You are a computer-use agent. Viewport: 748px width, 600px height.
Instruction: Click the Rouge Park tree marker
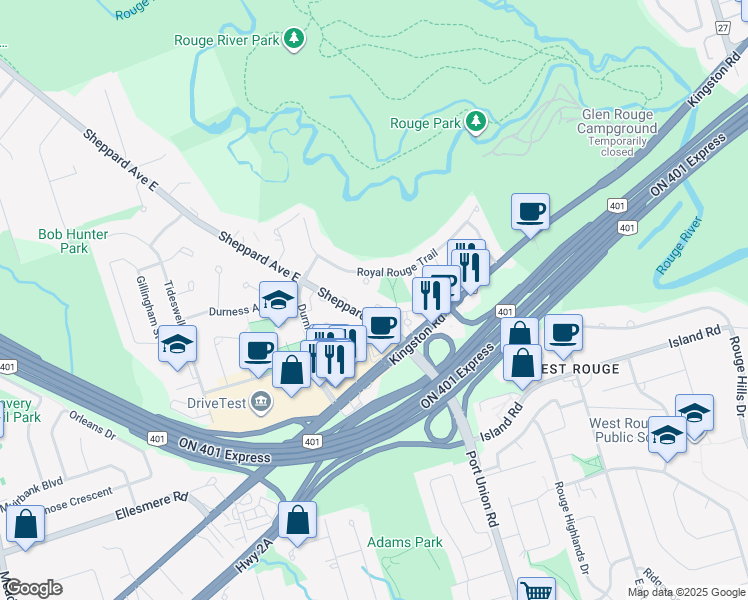tap(476, 122)
